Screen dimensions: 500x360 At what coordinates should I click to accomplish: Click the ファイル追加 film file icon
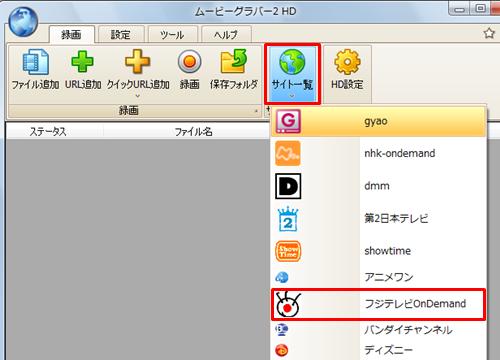click(36, 62)
